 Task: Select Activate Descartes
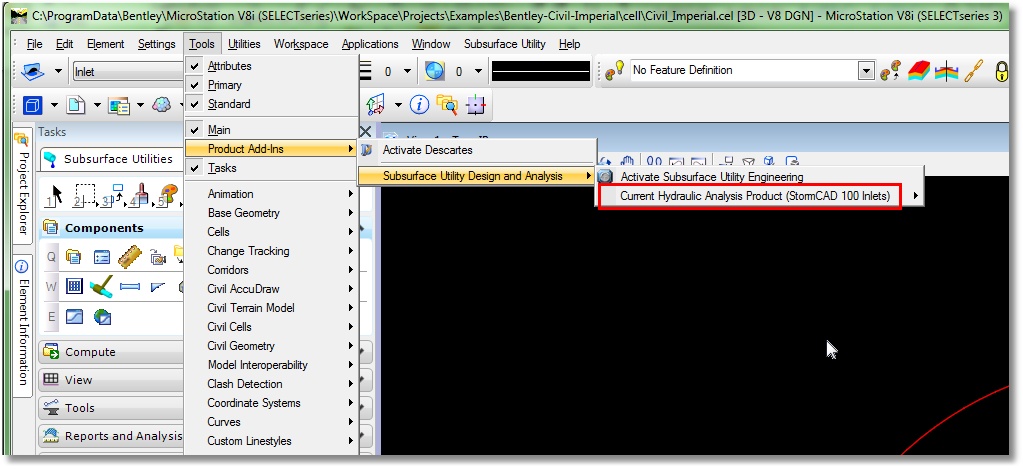[478, 150]
